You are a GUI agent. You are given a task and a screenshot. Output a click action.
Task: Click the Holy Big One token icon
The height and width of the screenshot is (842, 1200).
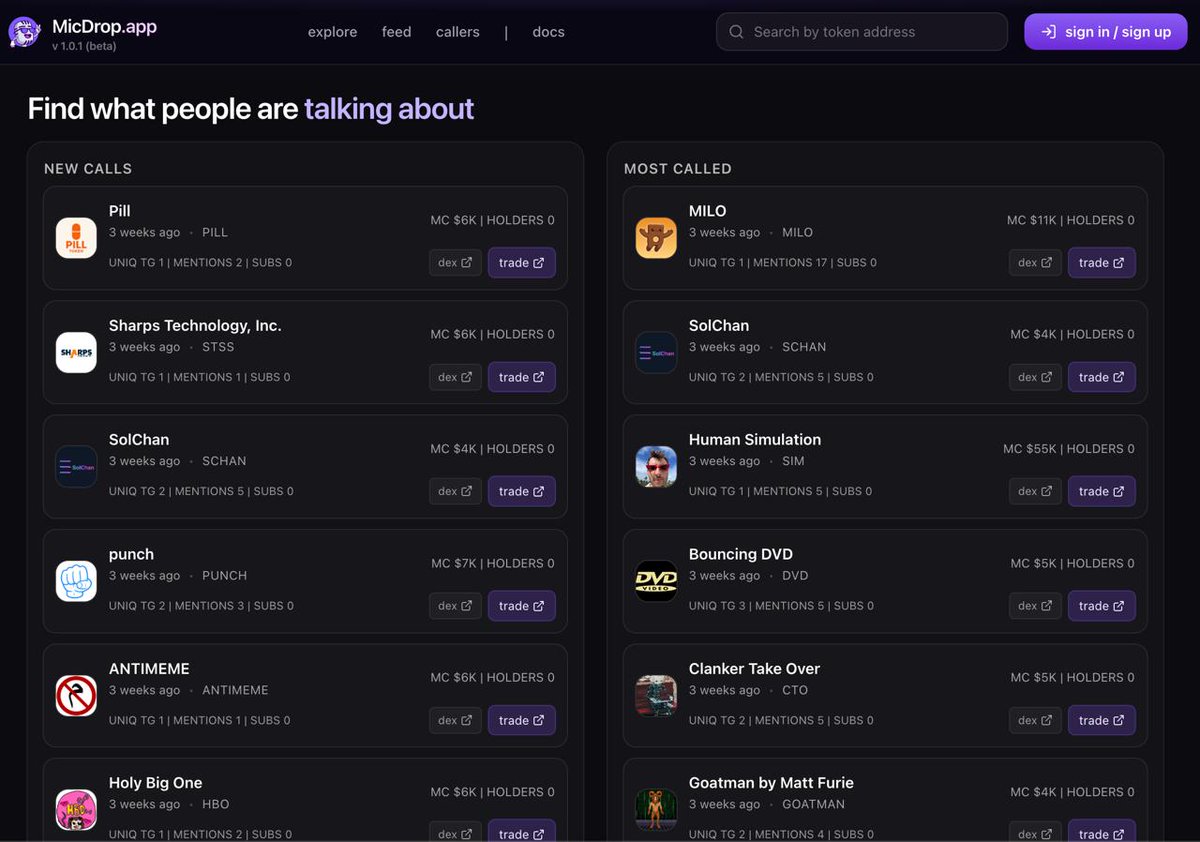[x=76, y=810]
